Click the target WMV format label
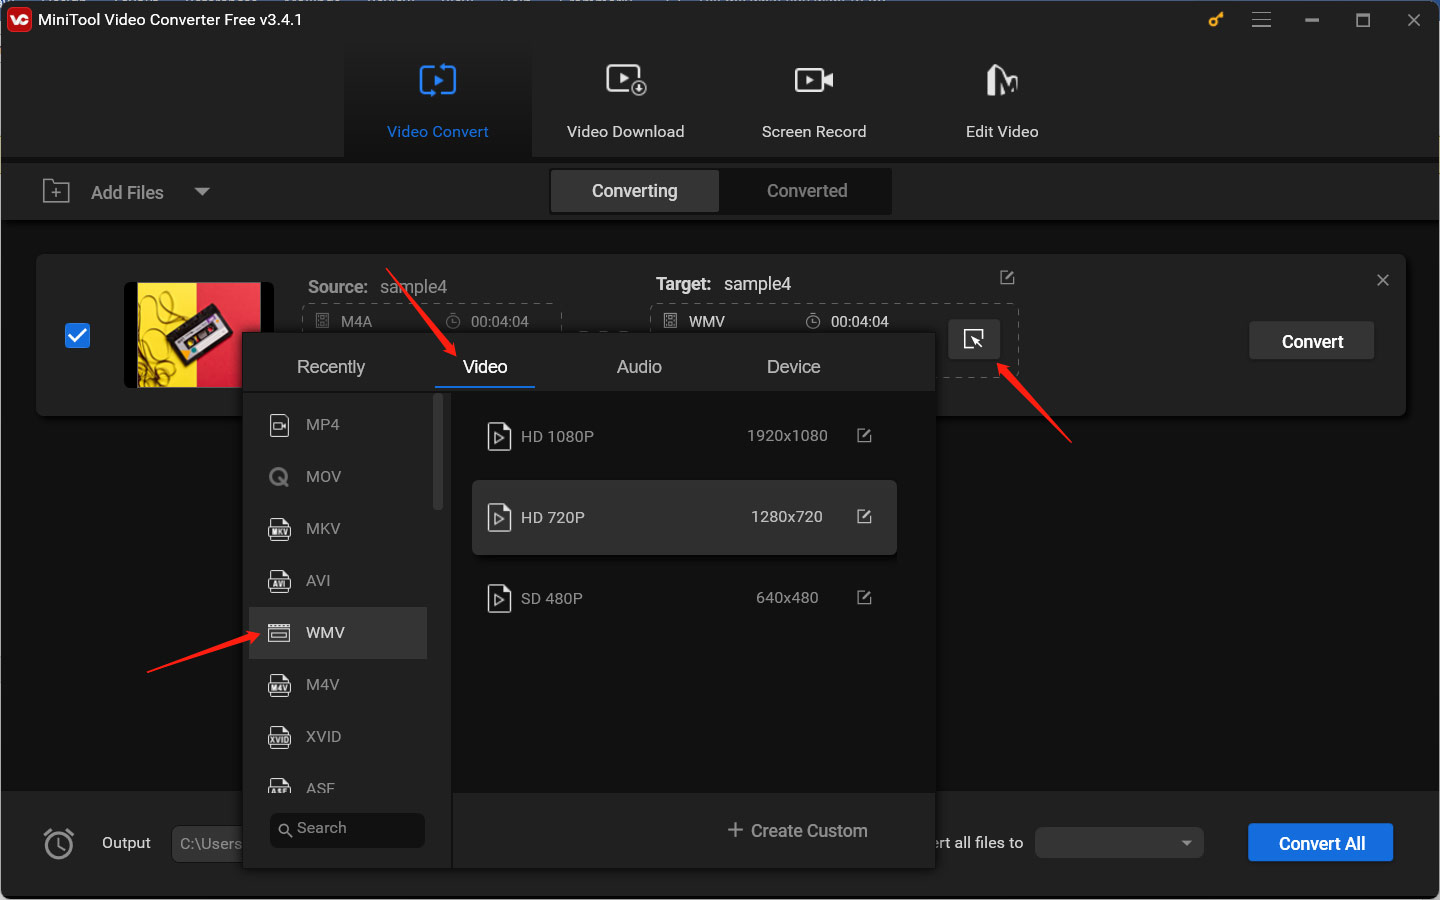 coord(707,321)
